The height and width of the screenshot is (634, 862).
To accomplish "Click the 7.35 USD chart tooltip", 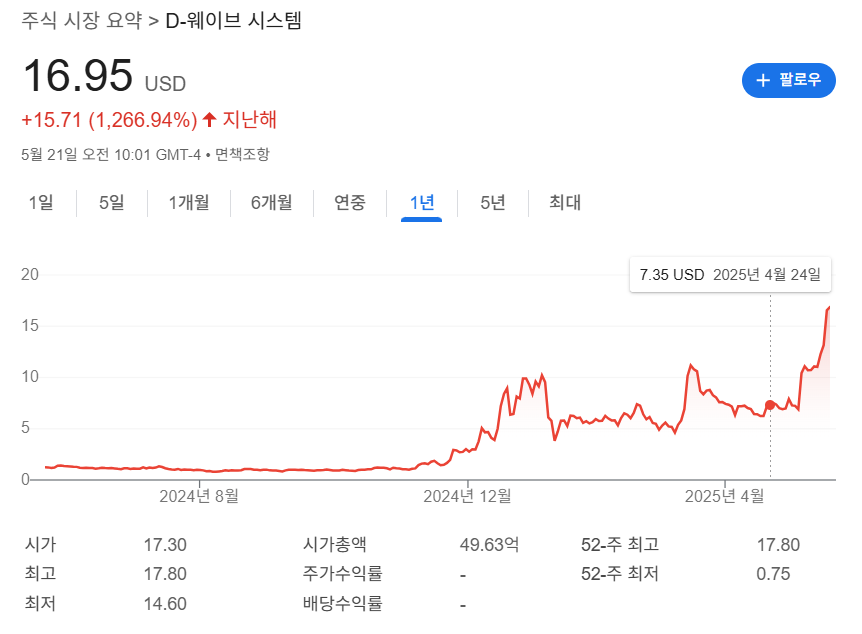I will 730,274.
